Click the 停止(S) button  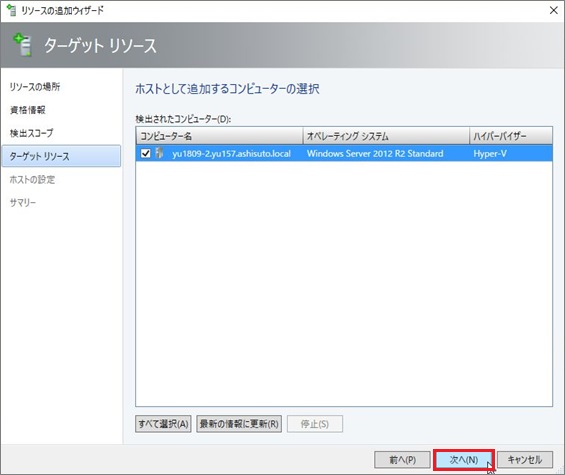[x=315, y=424]
